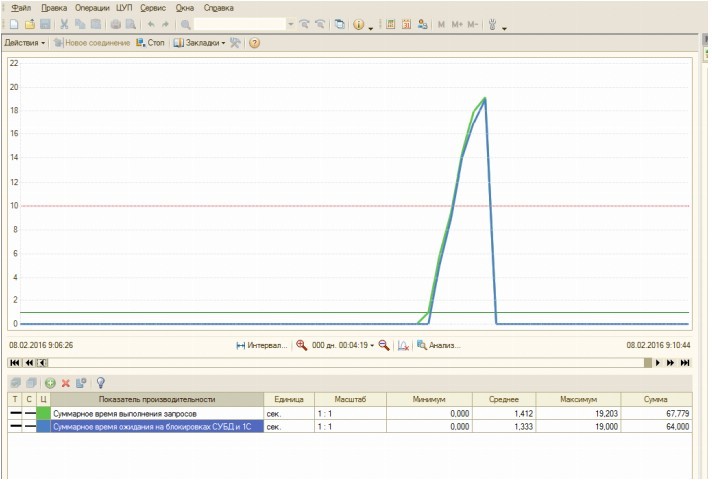This screenshot has height=484, width=712.
Task: Open the Правка menu
Action: (54, 8)
